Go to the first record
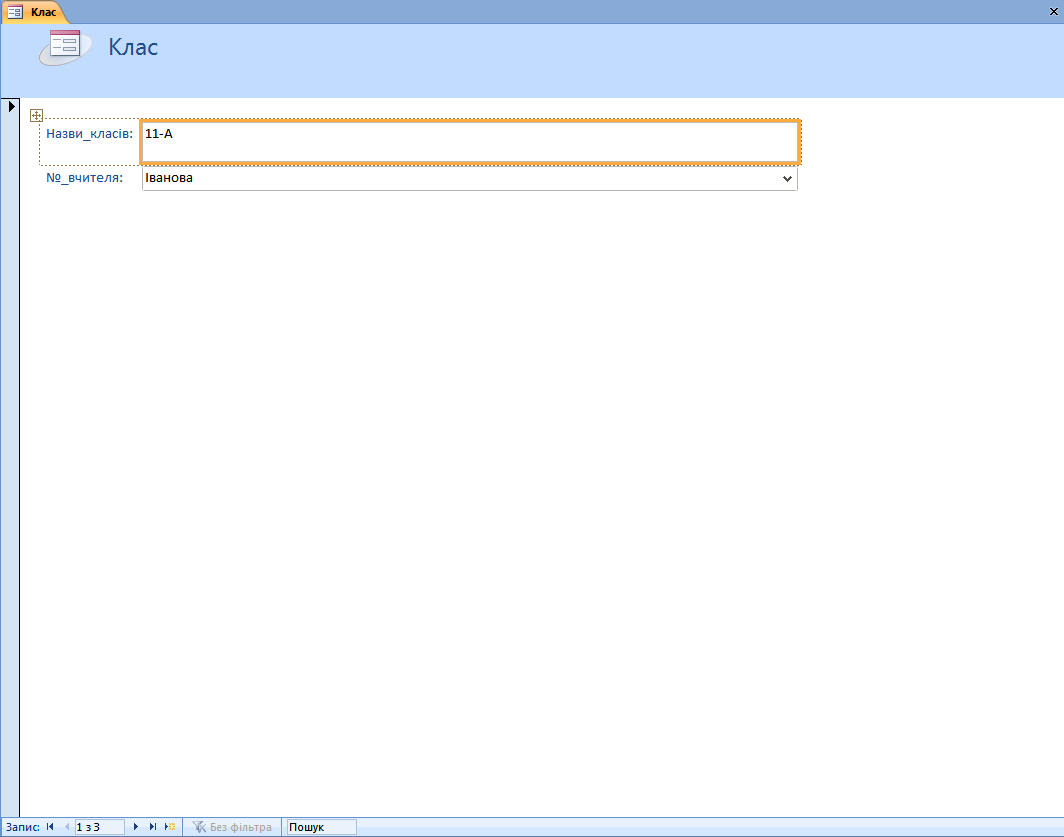The height and width of the screenshot is (837, 1064). click(50, 827)
